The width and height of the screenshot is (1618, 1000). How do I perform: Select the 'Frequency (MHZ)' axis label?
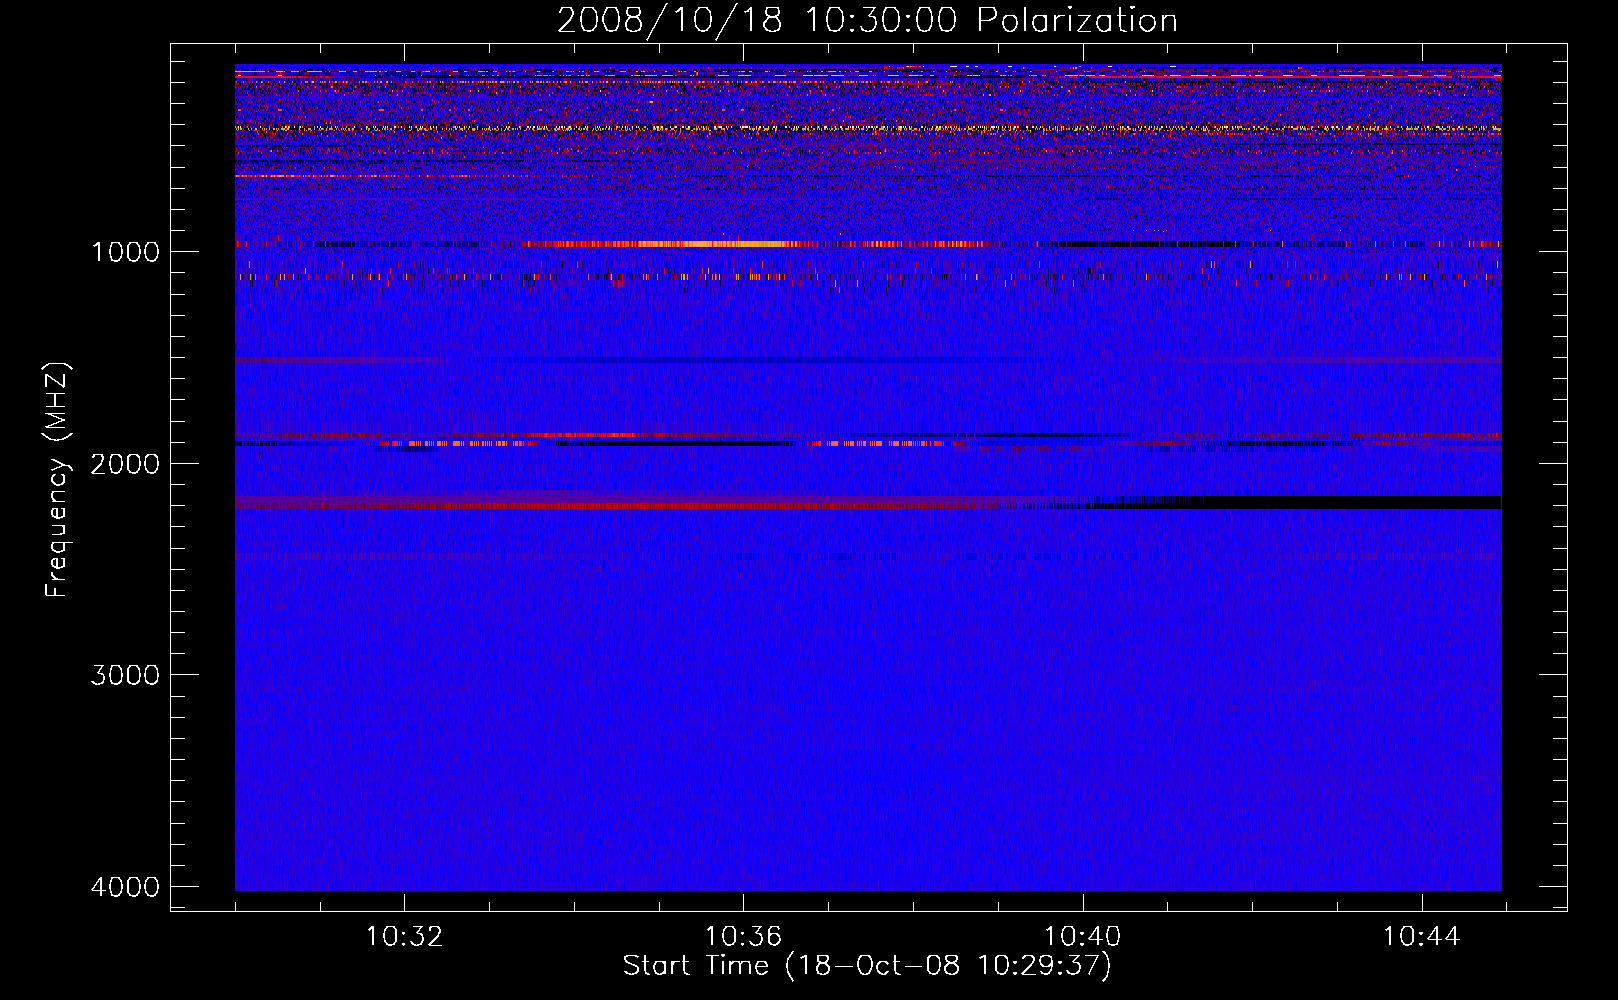coord(57,480)
